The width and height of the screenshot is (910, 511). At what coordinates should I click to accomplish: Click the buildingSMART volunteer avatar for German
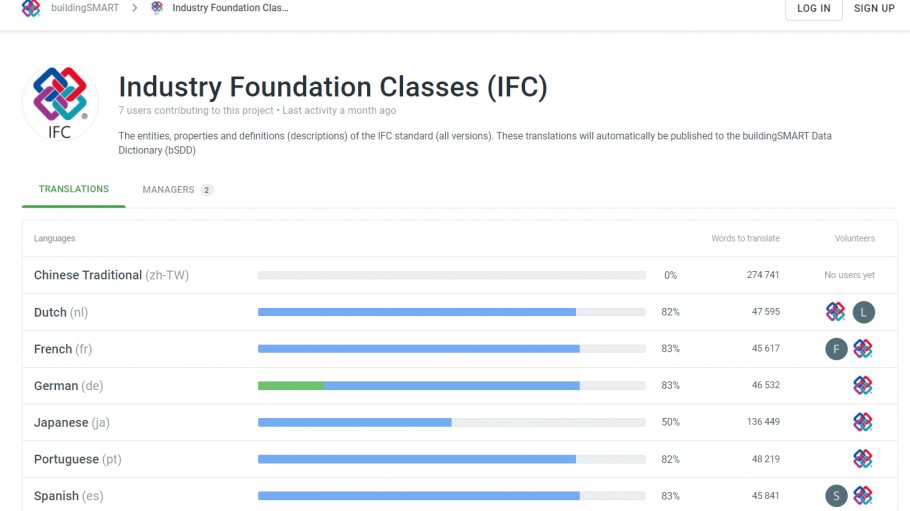pos(863,386)
